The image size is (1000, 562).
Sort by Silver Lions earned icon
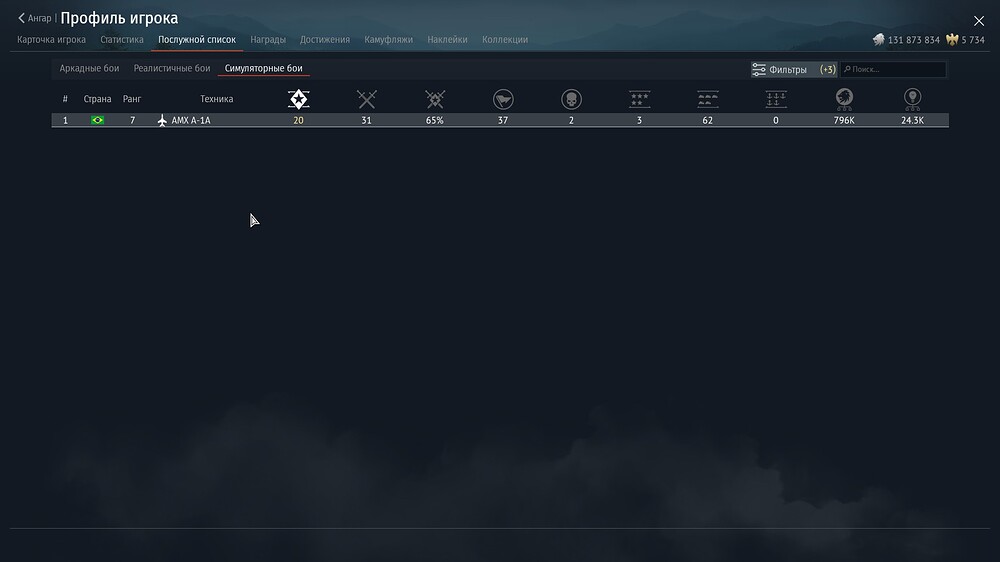844,99
